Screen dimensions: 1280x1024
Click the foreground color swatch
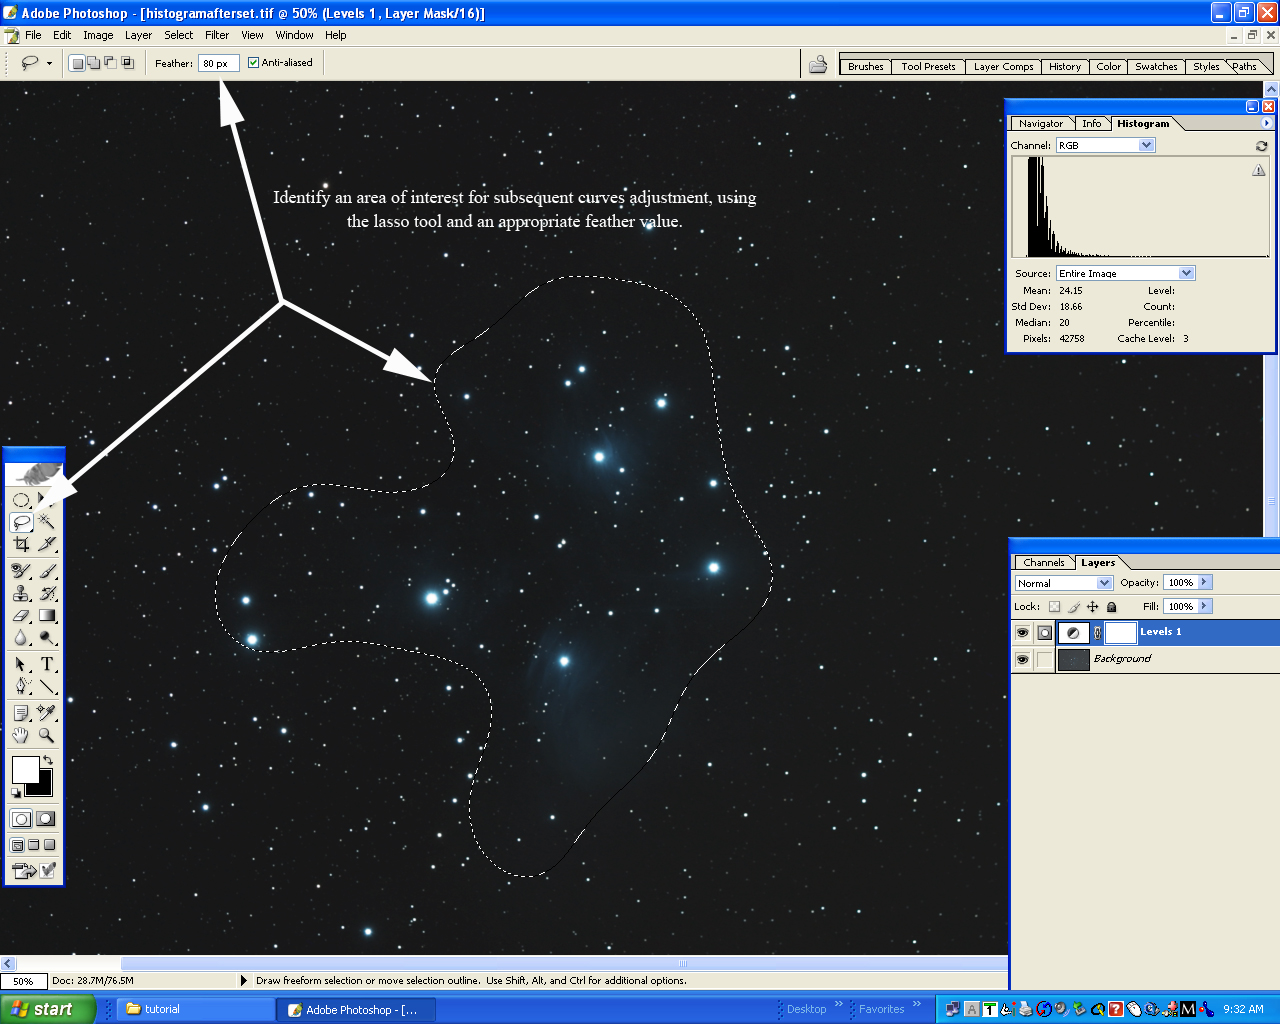coord(24,769)
